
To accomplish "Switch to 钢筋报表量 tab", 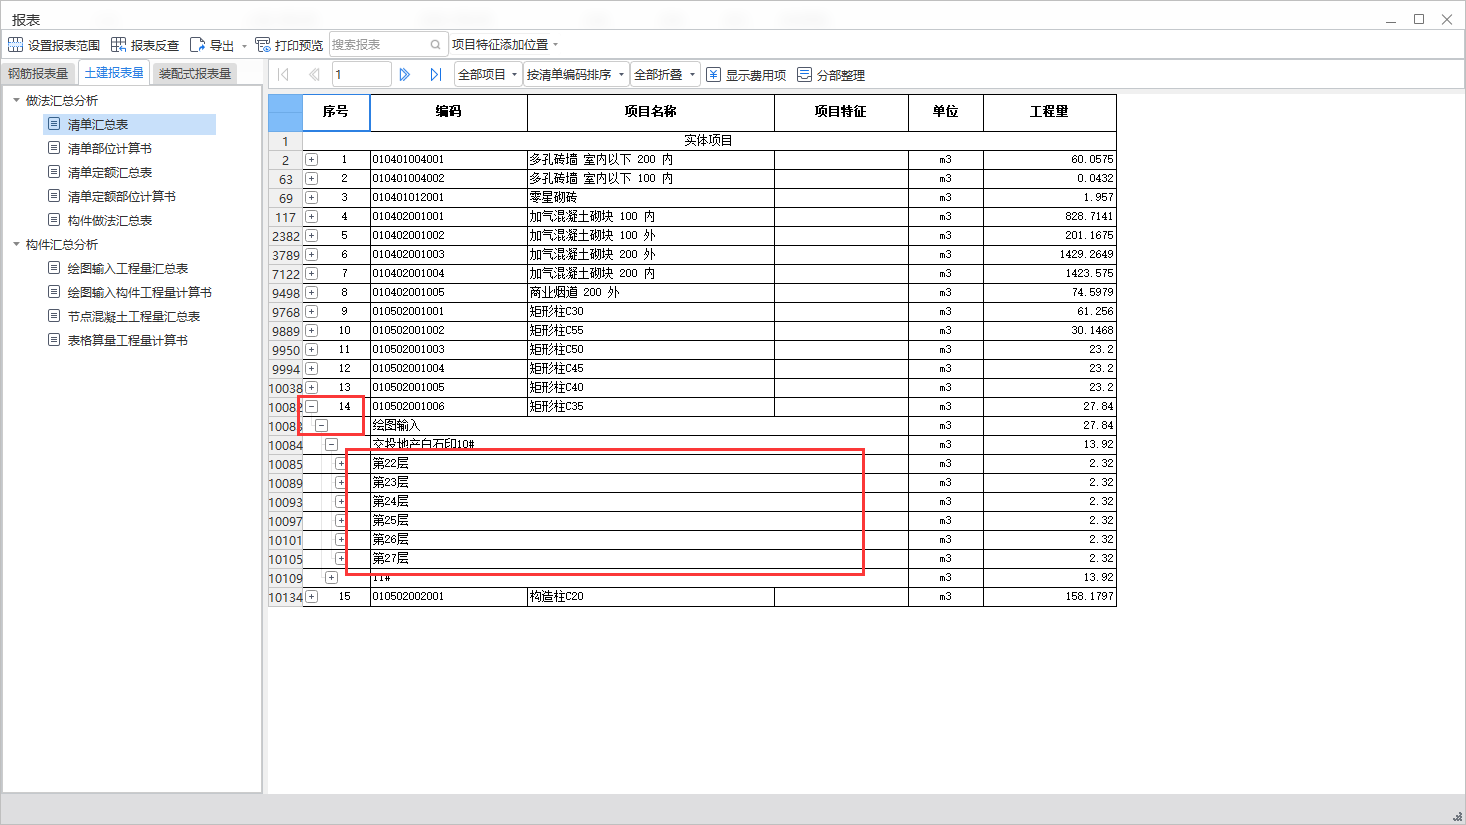I will tap(38, 74).
